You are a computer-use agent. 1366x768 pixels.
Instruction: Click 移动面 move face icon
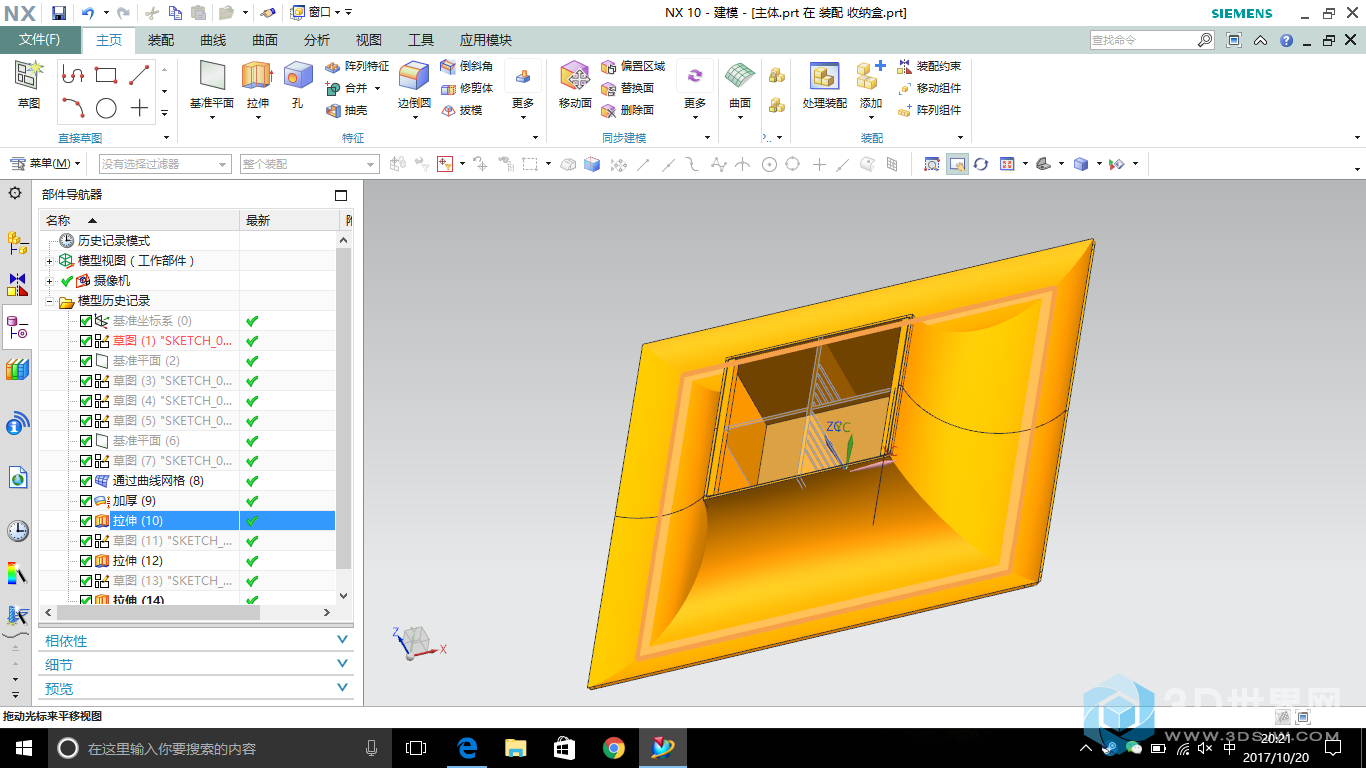[575, 76]
